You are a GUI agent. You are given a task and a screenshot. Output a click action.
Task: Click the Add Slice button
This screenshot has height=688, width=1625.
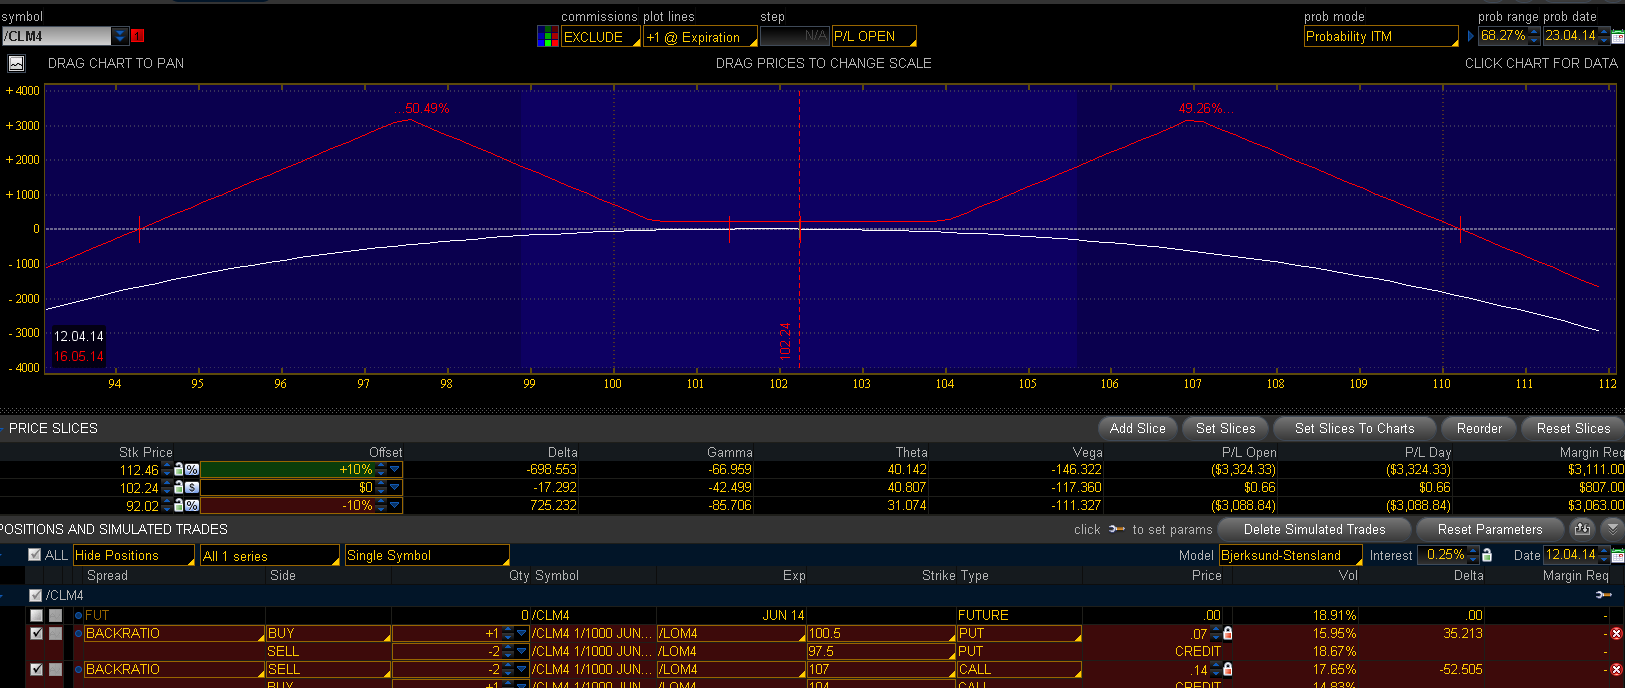1137,428
